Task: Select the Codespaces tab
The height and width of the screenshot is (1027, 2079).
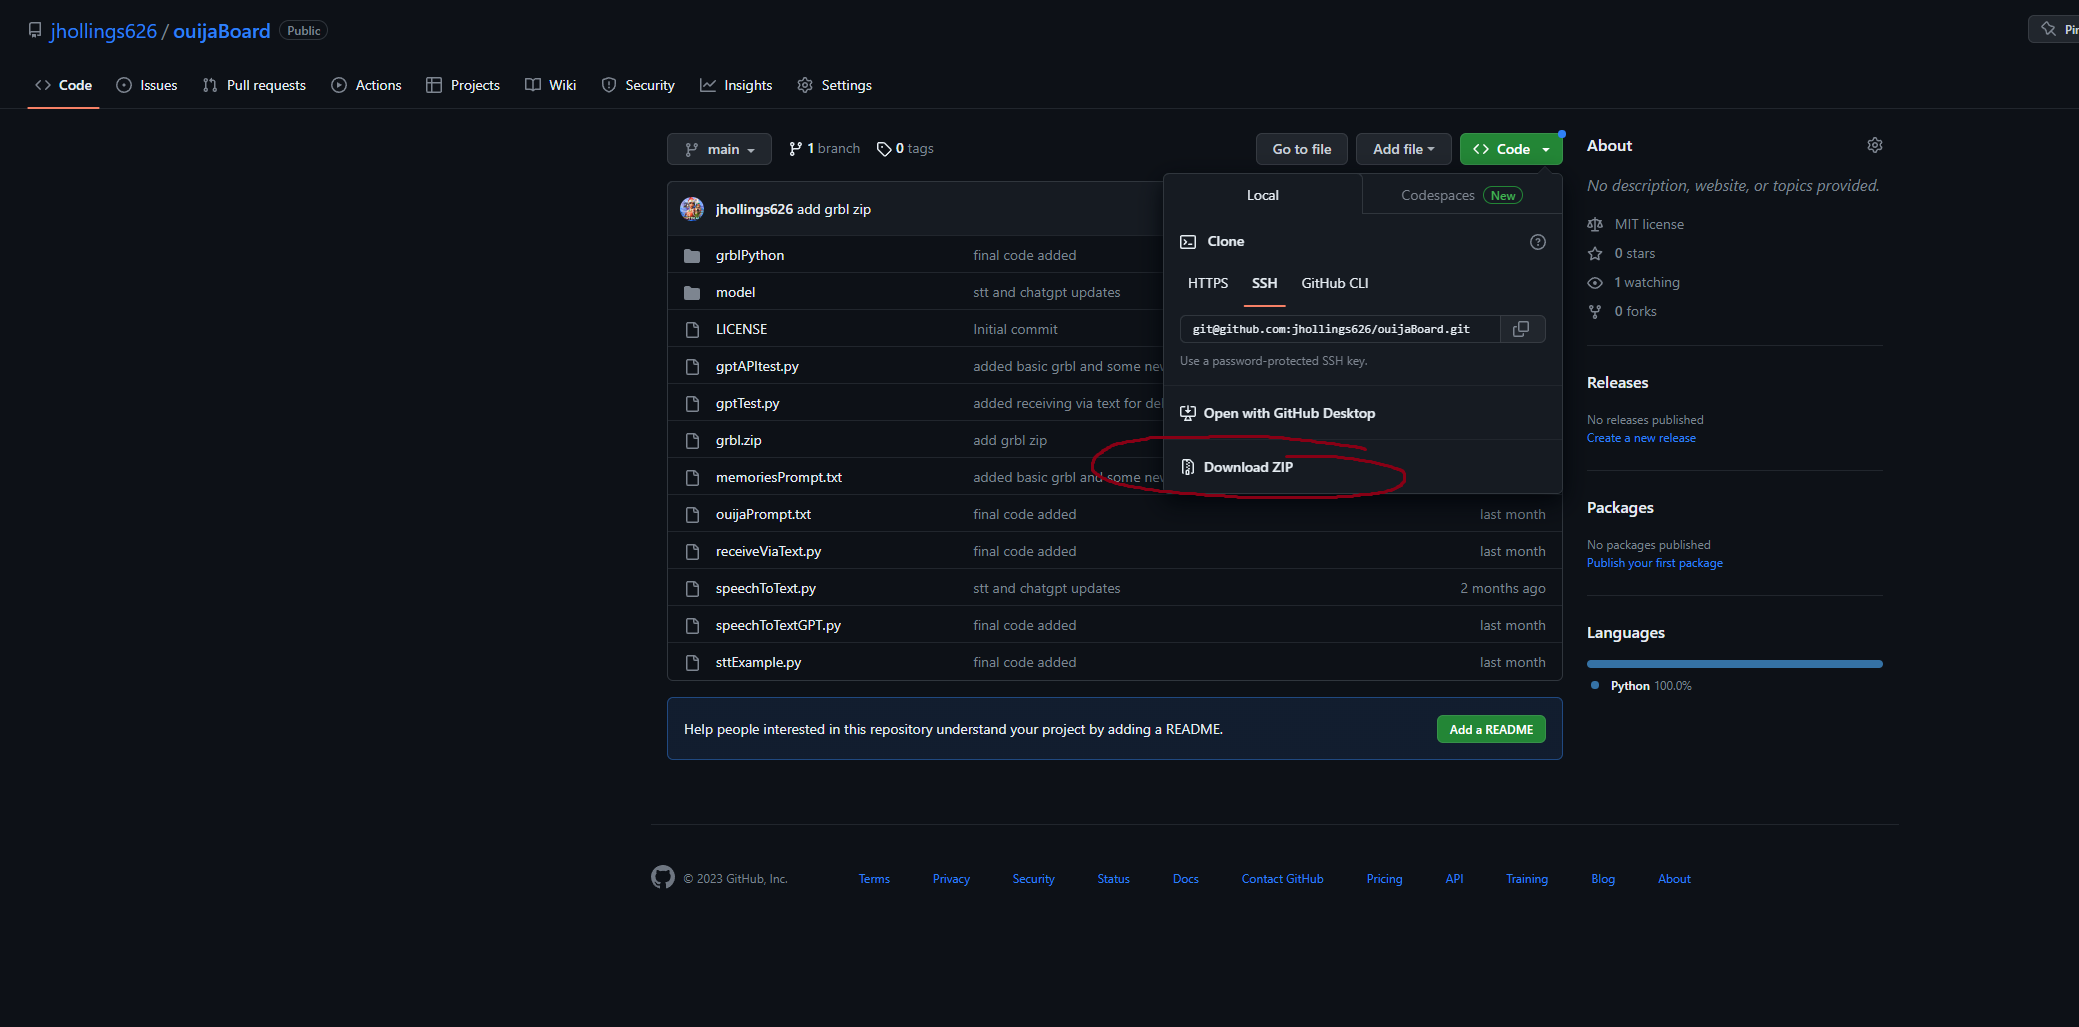Action: pos(1462,195)
